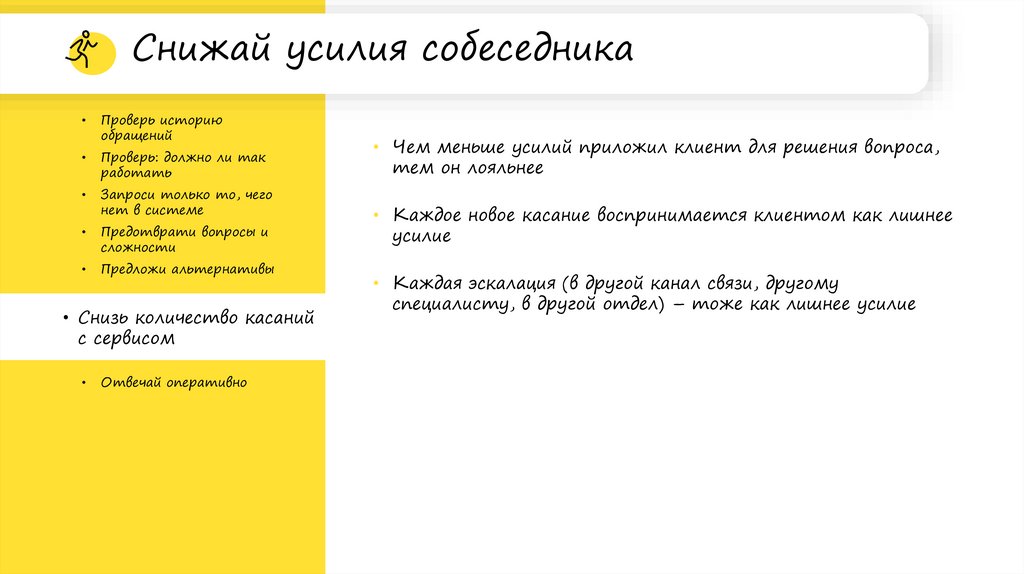1024x574 pixels.
Task: Select the title 'Снижай усилия собеседника'
Action: (383, 50)
